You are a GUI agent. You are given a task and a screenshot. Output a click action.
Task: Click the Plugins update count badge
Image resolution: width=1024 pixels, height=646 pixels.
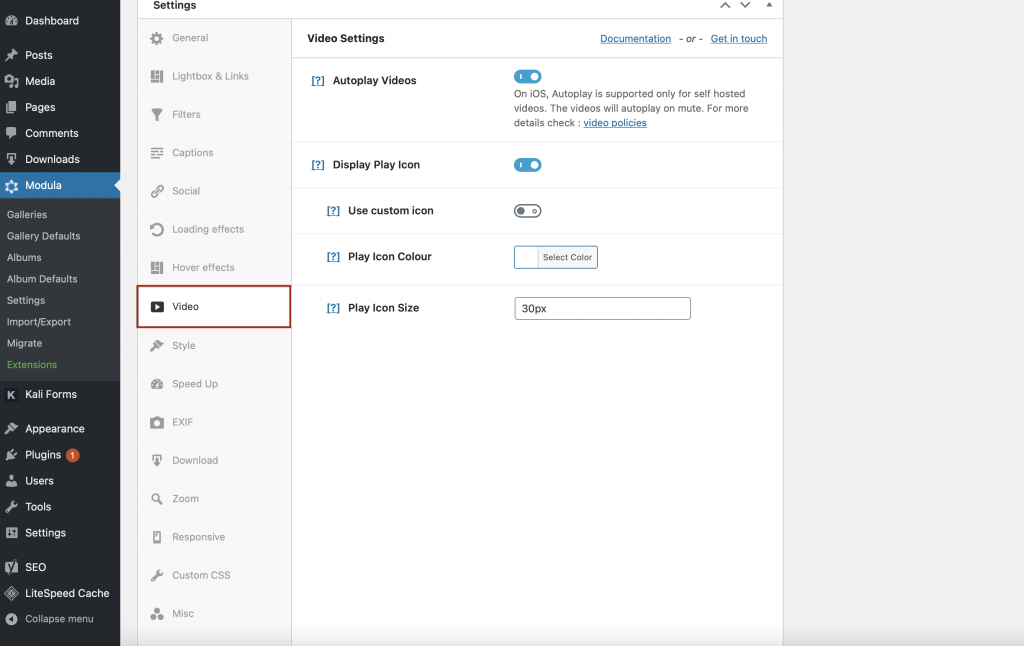[x=72, y=455]
